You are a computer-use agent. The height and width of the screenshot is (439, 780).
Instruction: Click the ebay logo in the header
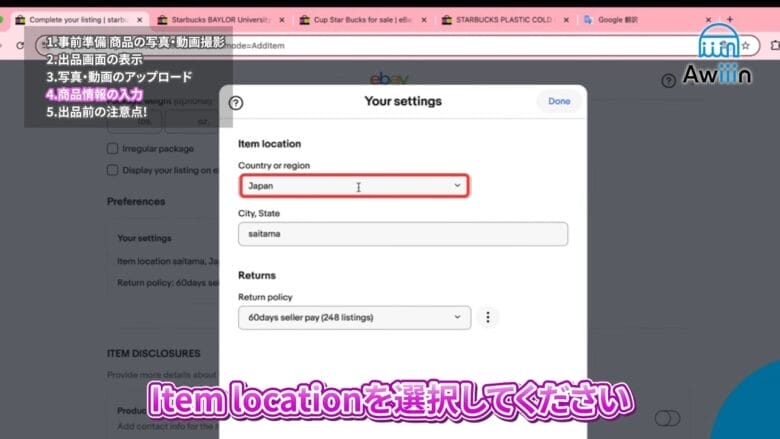tap(387, 78)
